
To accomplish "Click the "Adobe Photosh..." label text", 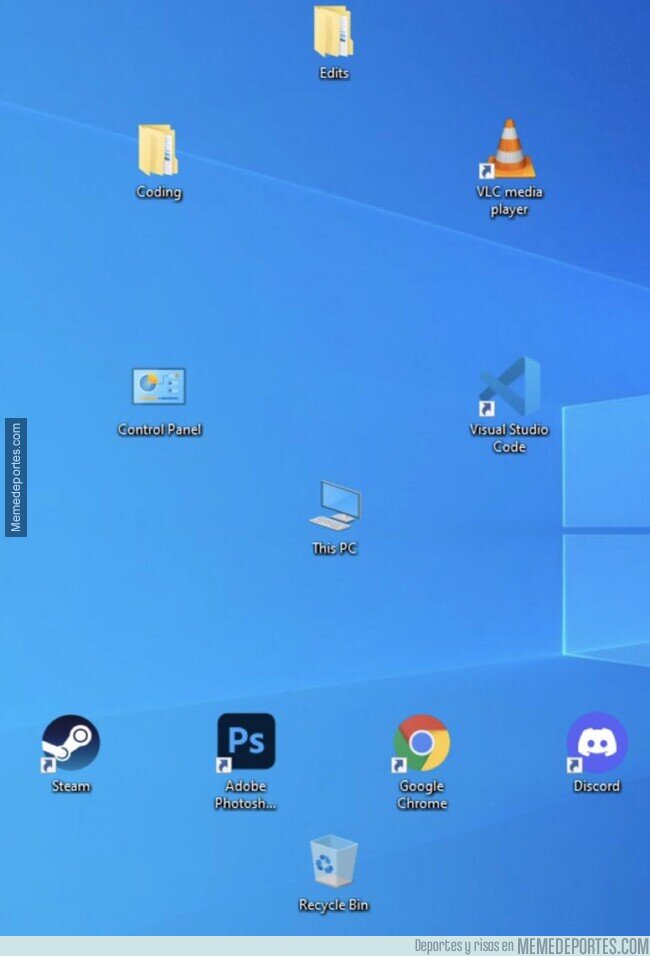I will pos(246,794).
